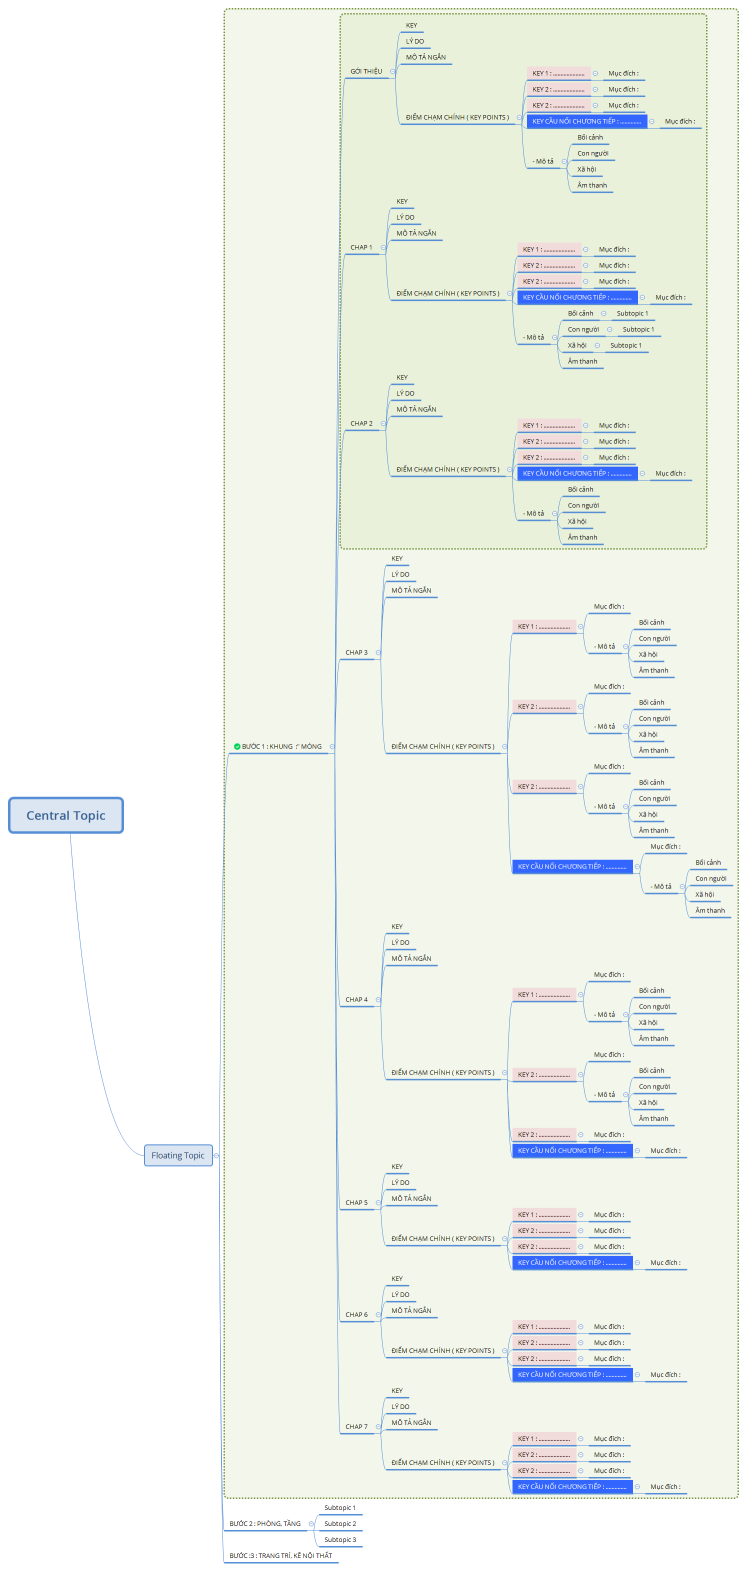747x1571 pixels.
Task: Collapse the CHAP 4 branch circle
Action: point(378,999)
